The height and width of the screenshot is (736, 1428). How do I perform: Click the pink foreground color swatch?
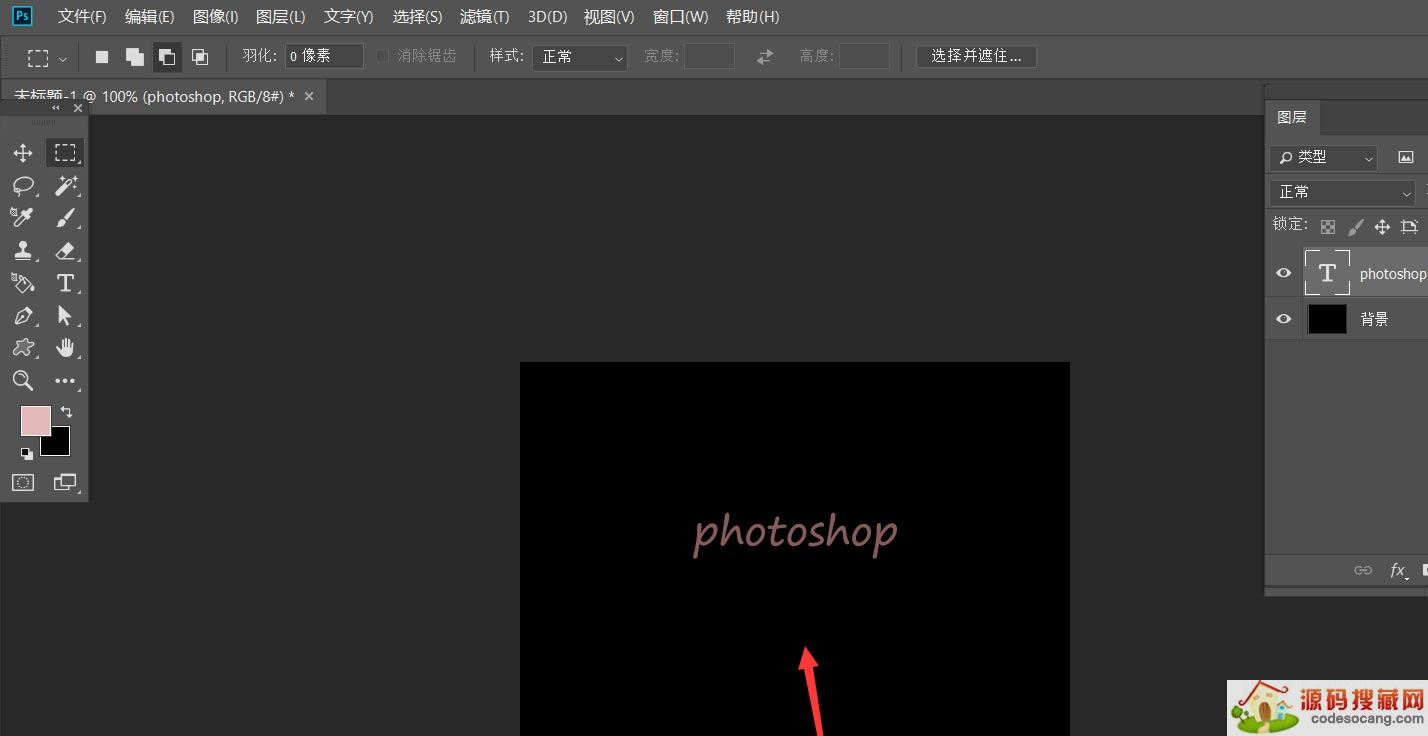coord(36,421)
